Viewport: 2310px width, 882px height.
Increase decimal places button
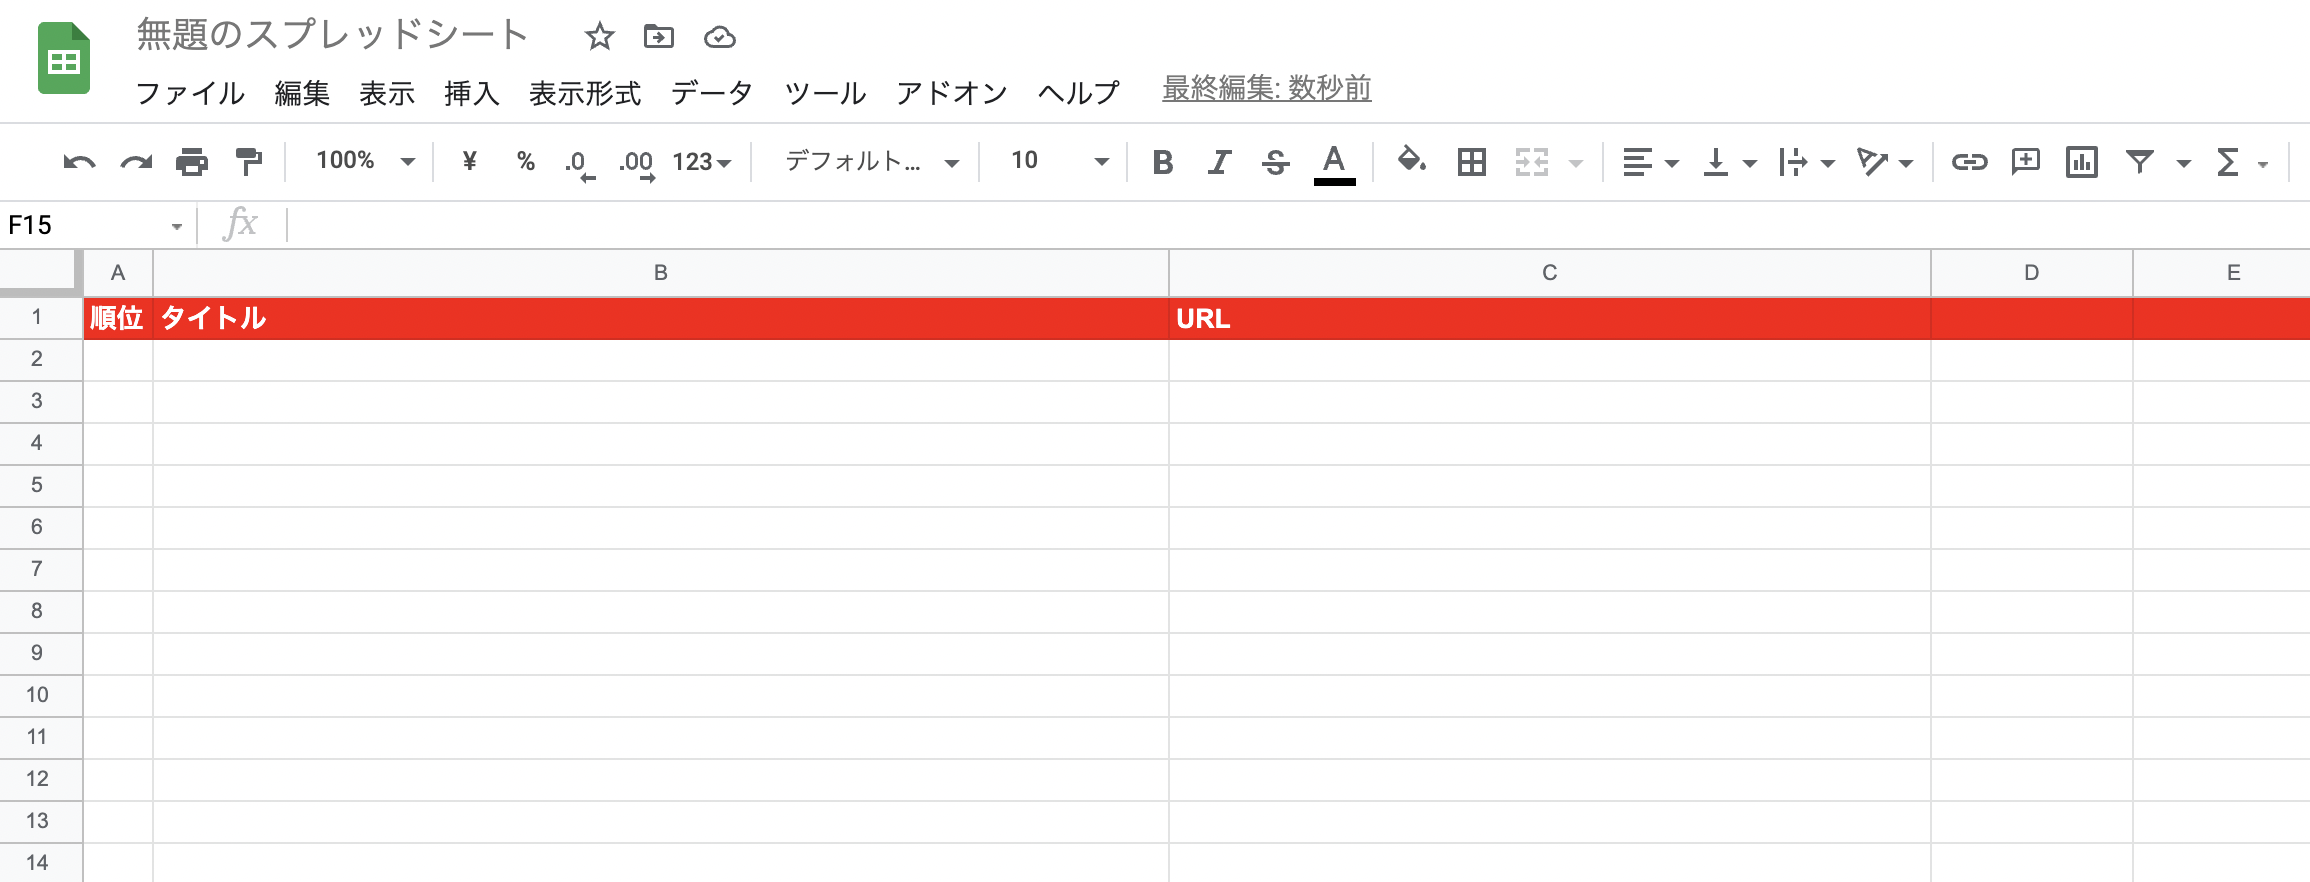coord(636,163)
